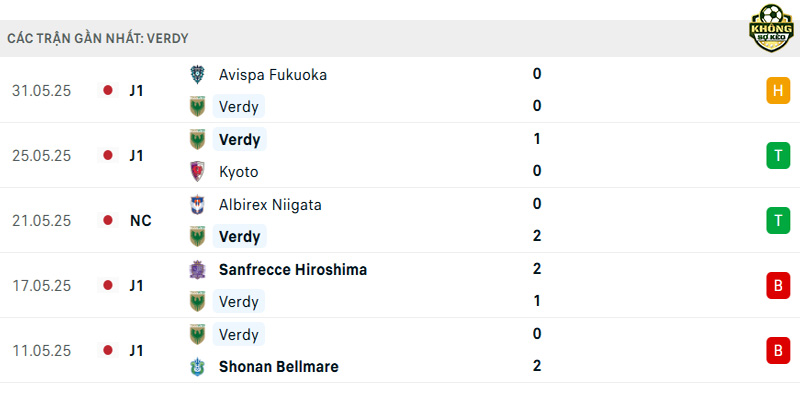Click the green T badge for Kyoto match

pyautogui.click(x=778, y=156)
